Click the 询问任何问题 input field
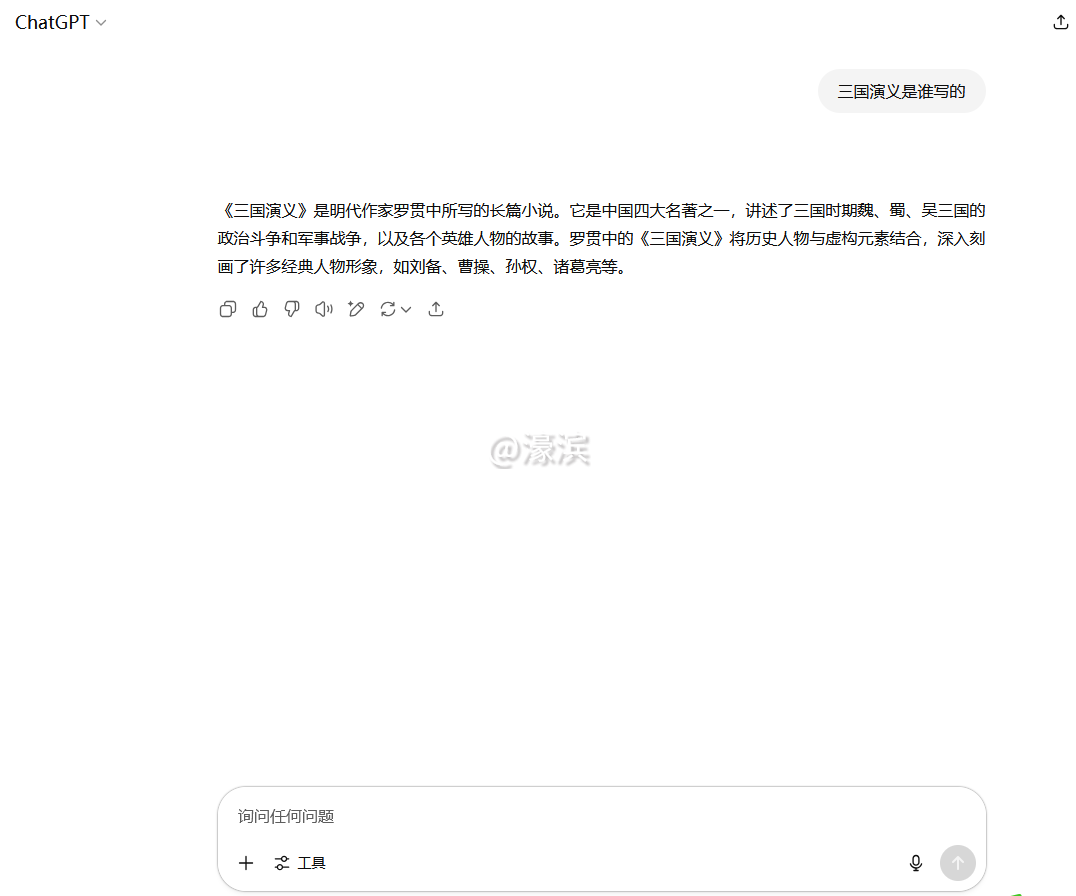 click(500, 816)
